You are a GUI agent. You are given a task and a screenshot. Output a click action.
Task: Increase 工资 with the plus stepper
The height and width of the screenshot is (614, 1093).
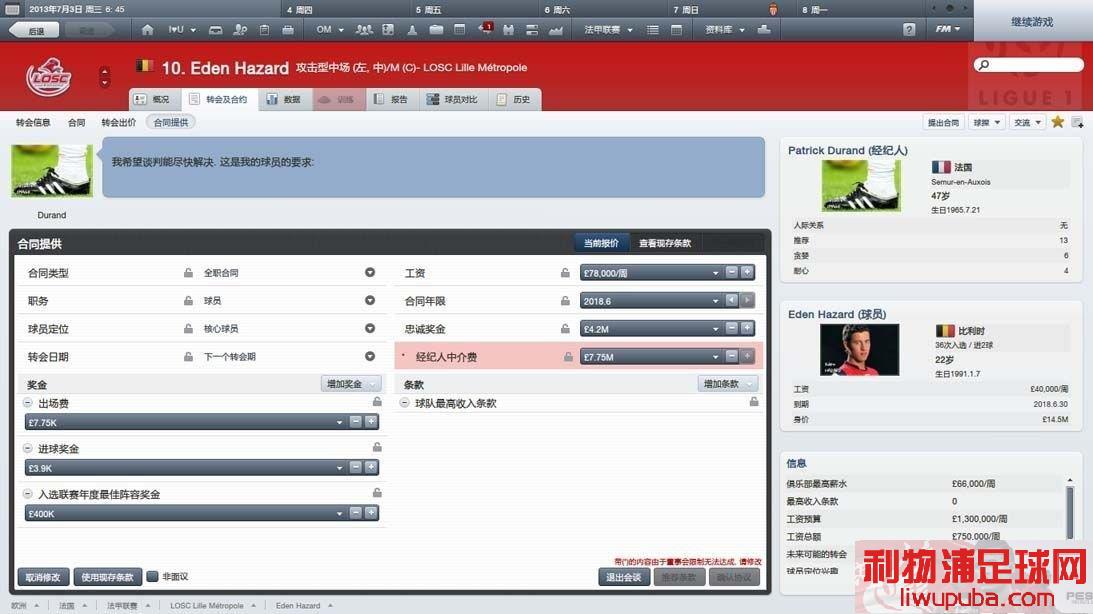point(747,273)
